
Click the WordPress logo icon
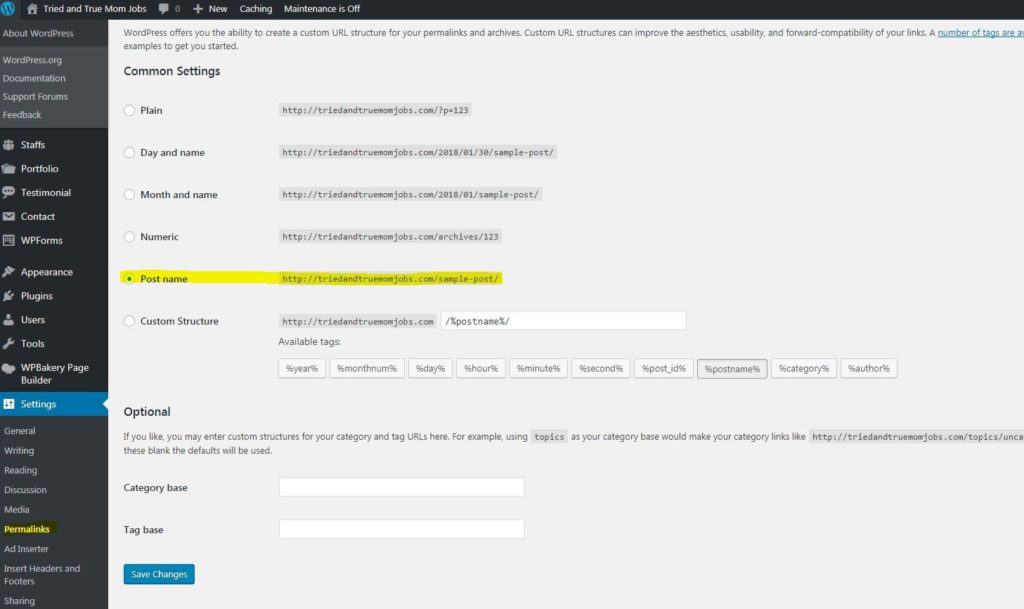pyautogui.click(x=7, y=8)
